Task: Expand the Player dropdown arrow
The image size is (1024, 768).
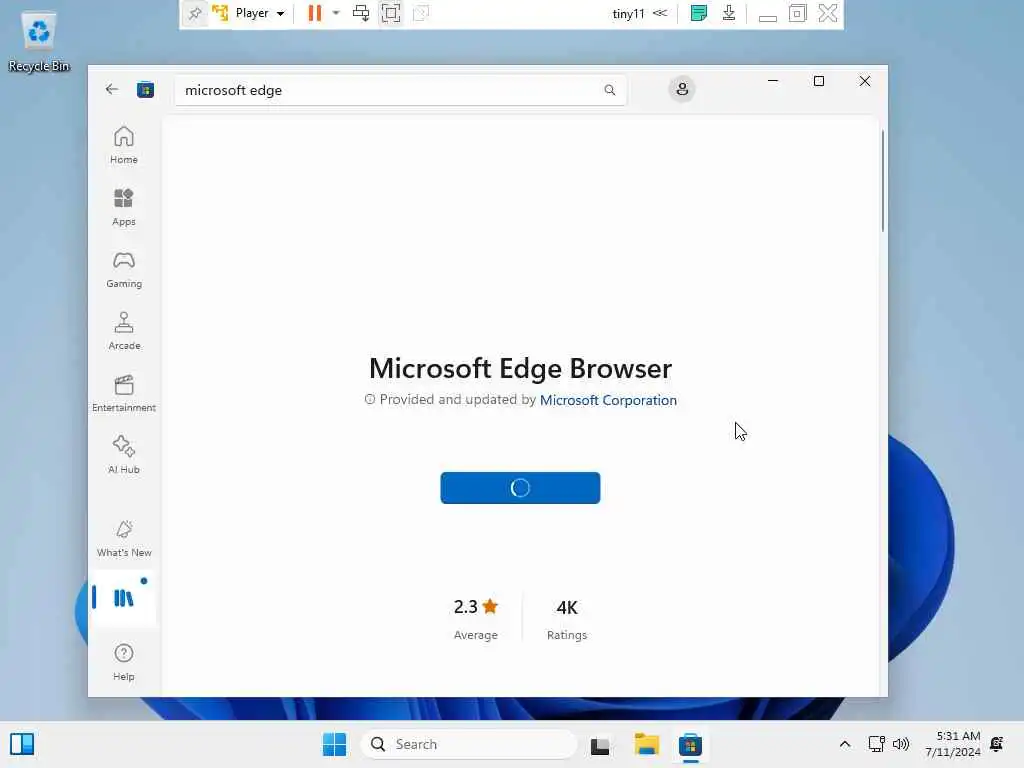Action: pos(280,14)
